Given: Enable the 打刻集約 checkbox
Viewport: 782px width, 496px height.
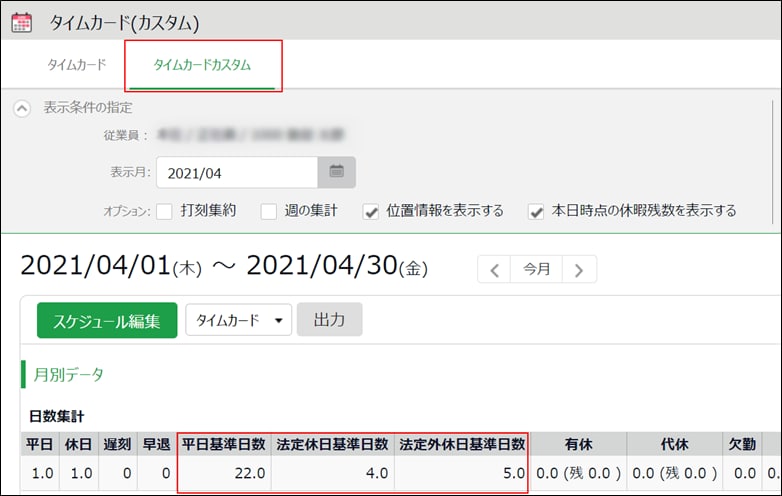Looking at the screenshot, I should pos(165,211).
